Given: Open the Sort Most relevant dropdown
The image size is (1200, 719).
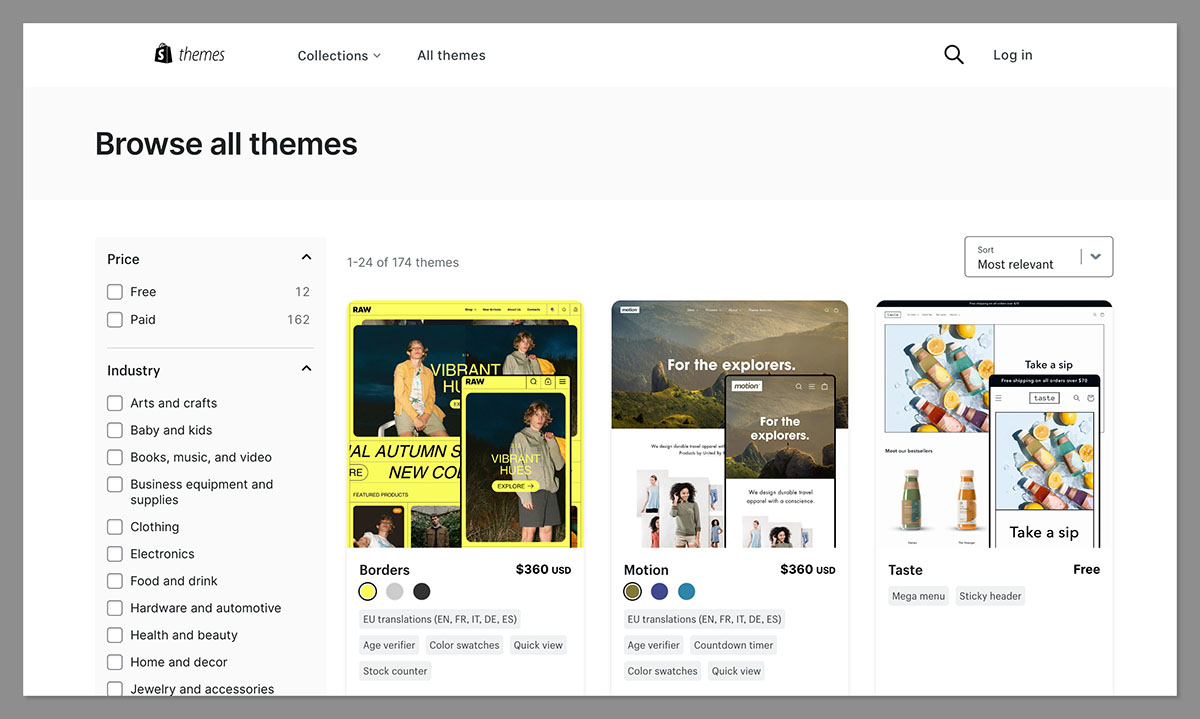Looking at the screenshot, I should tap(1038, 257).
